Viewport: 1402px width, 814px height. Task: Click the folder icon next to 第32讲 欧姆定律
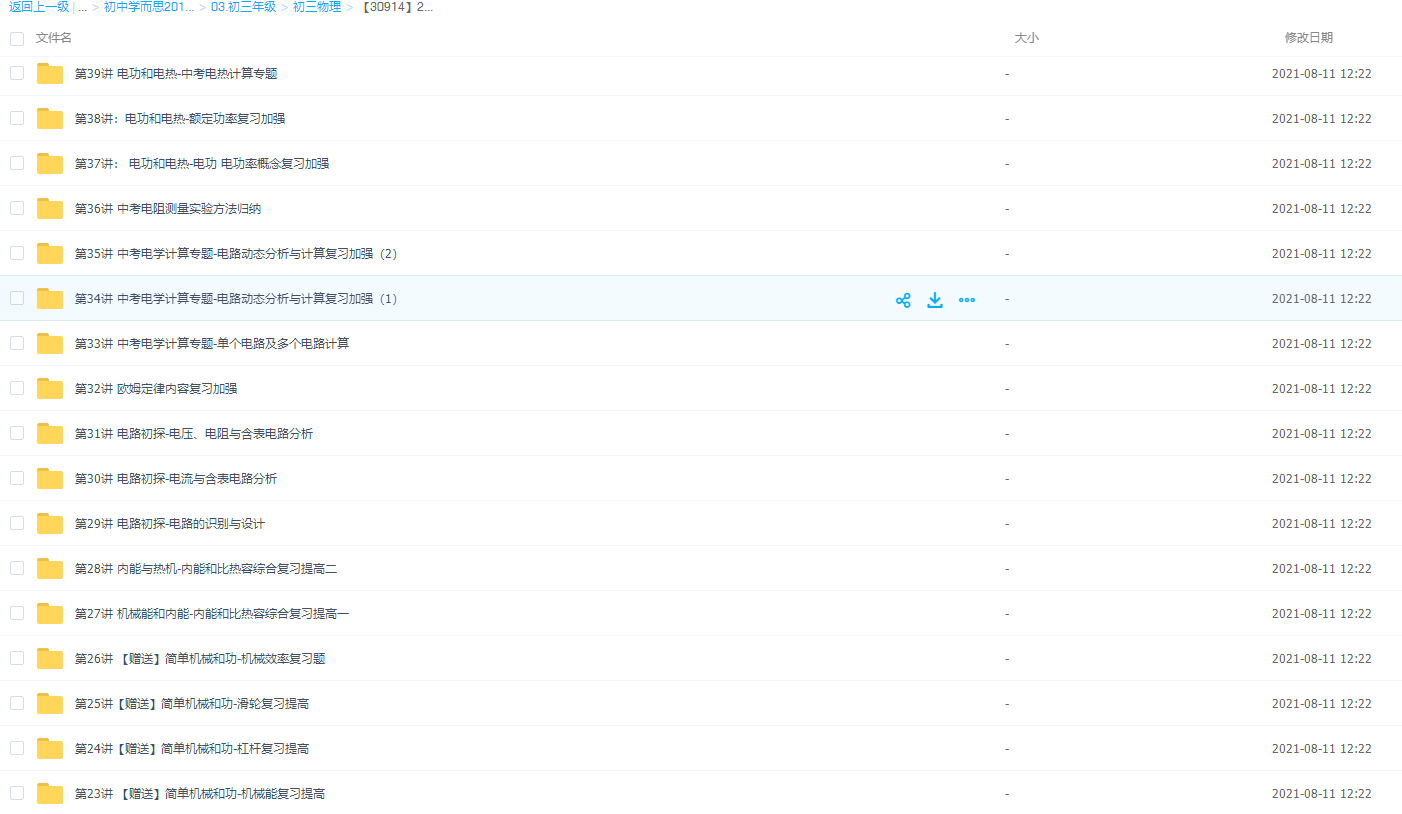[50, 389]
